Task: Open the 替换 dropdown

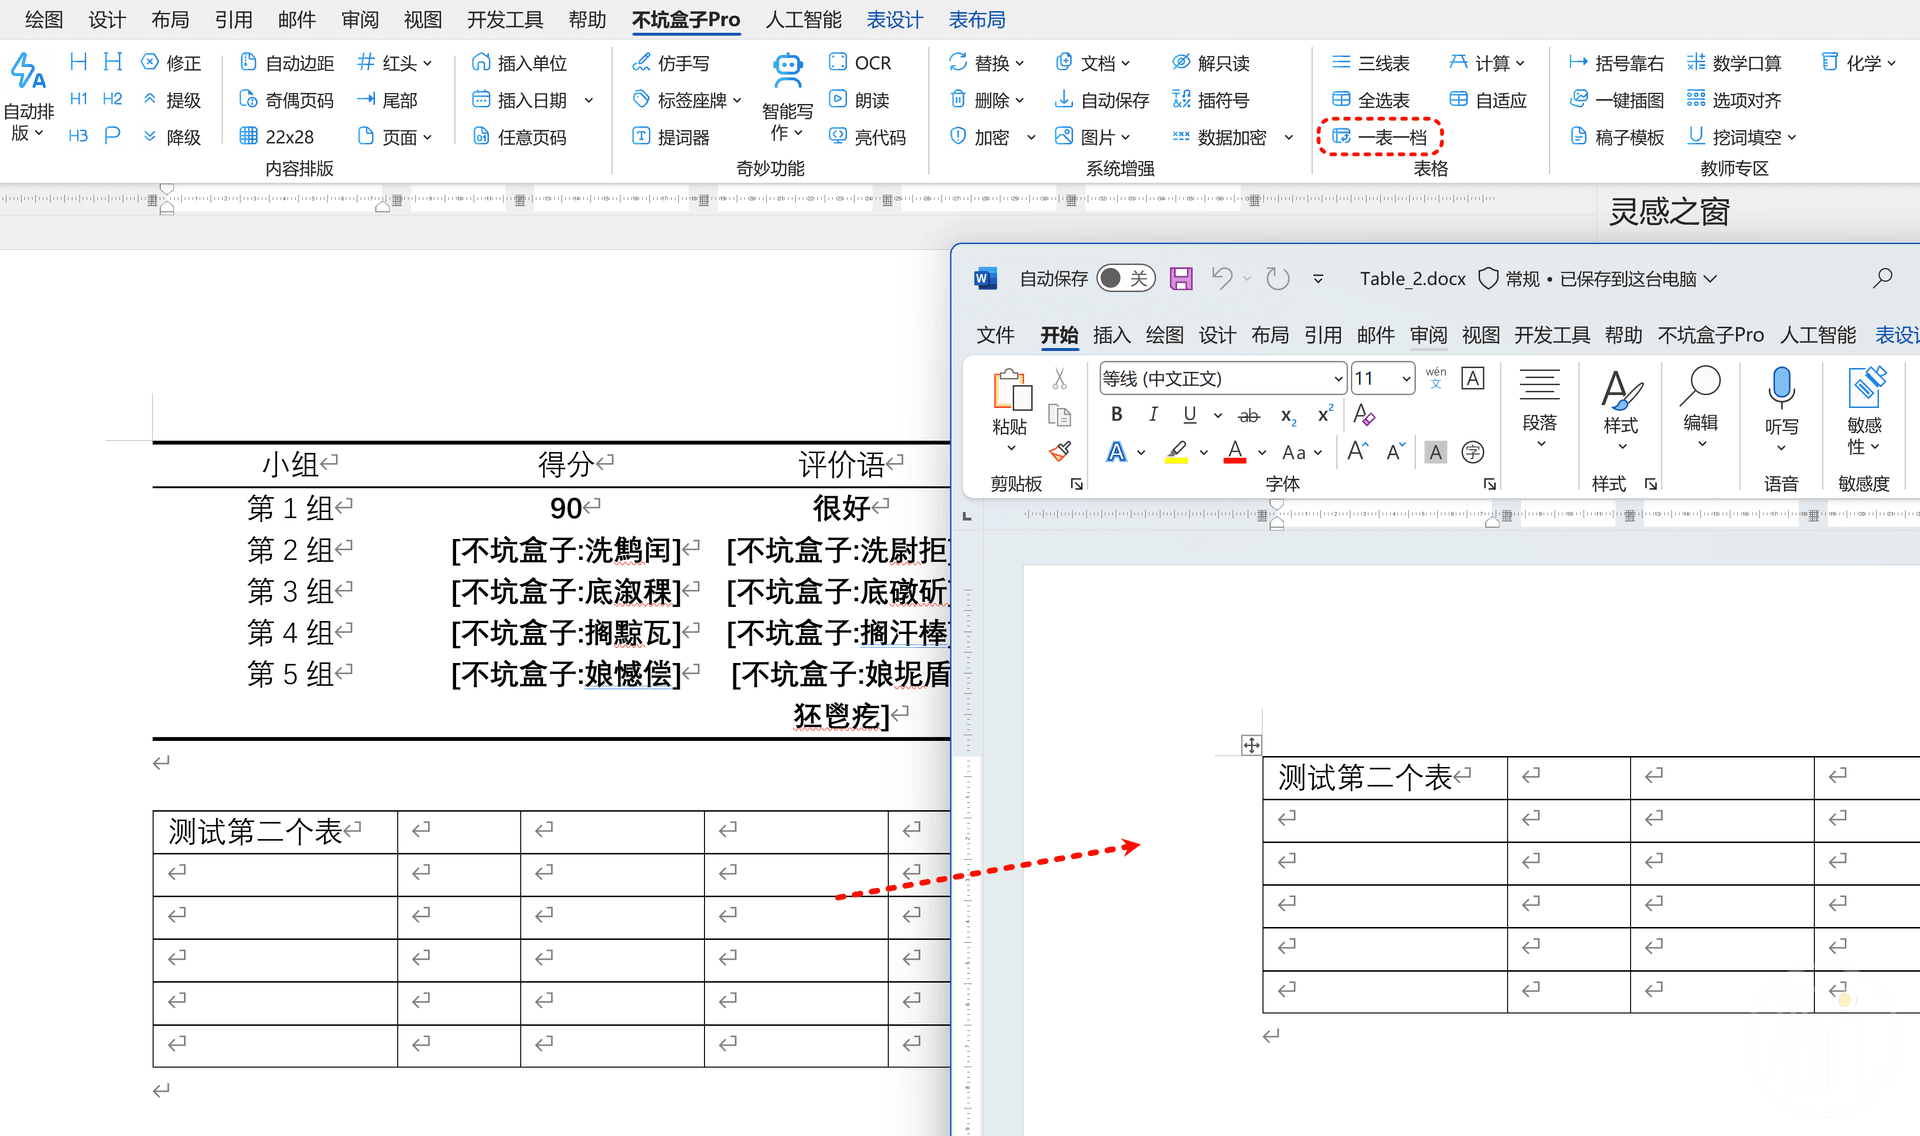Action: point(987,63)
